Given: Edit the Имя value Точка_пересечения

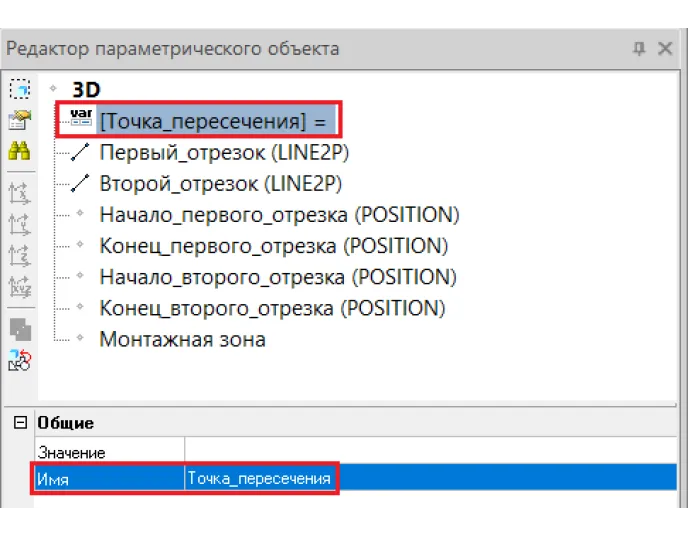Looking at the screenshot, I should click(259, 478).
